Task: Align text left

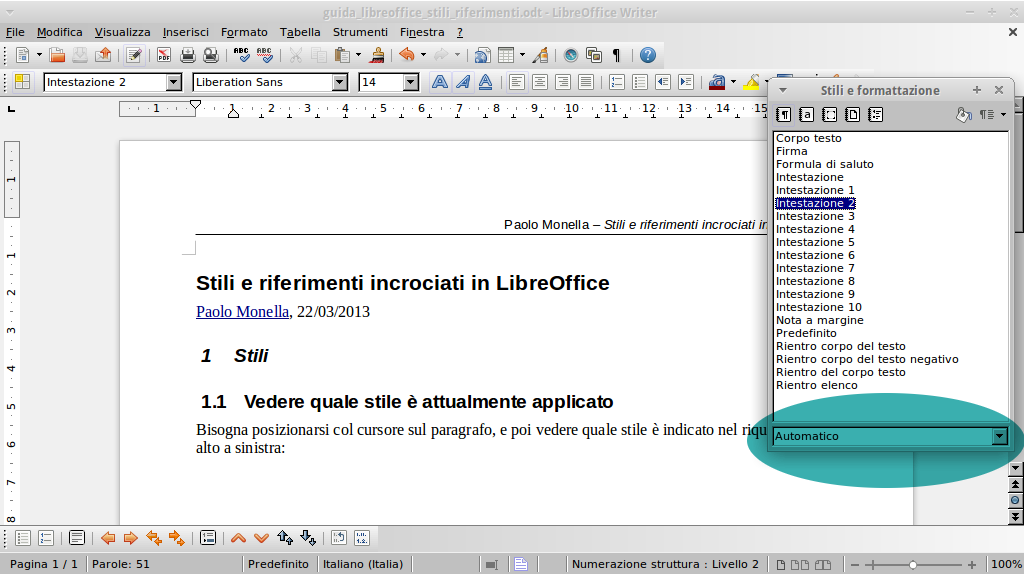Action: [517, 82]
